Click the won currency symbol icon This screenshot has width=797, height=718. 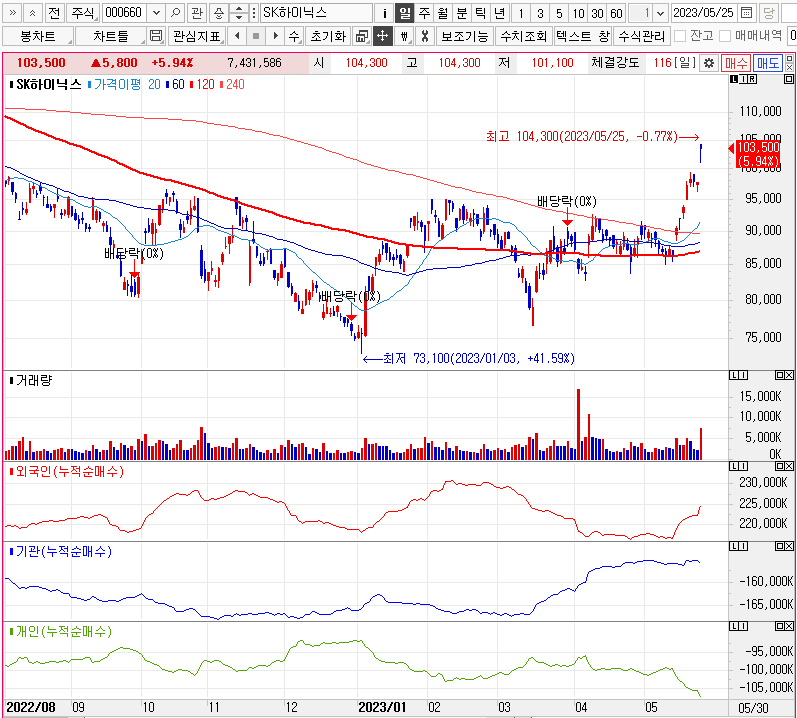click(x=404, y=36)
